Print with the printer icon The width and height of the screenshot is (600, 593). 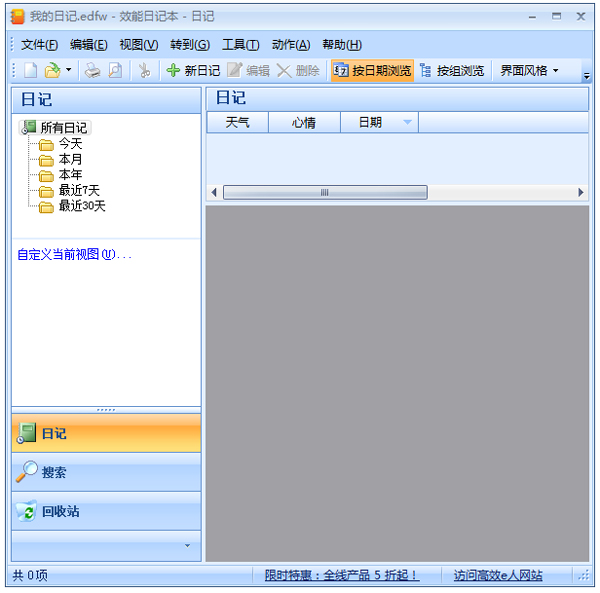[92, 71]
